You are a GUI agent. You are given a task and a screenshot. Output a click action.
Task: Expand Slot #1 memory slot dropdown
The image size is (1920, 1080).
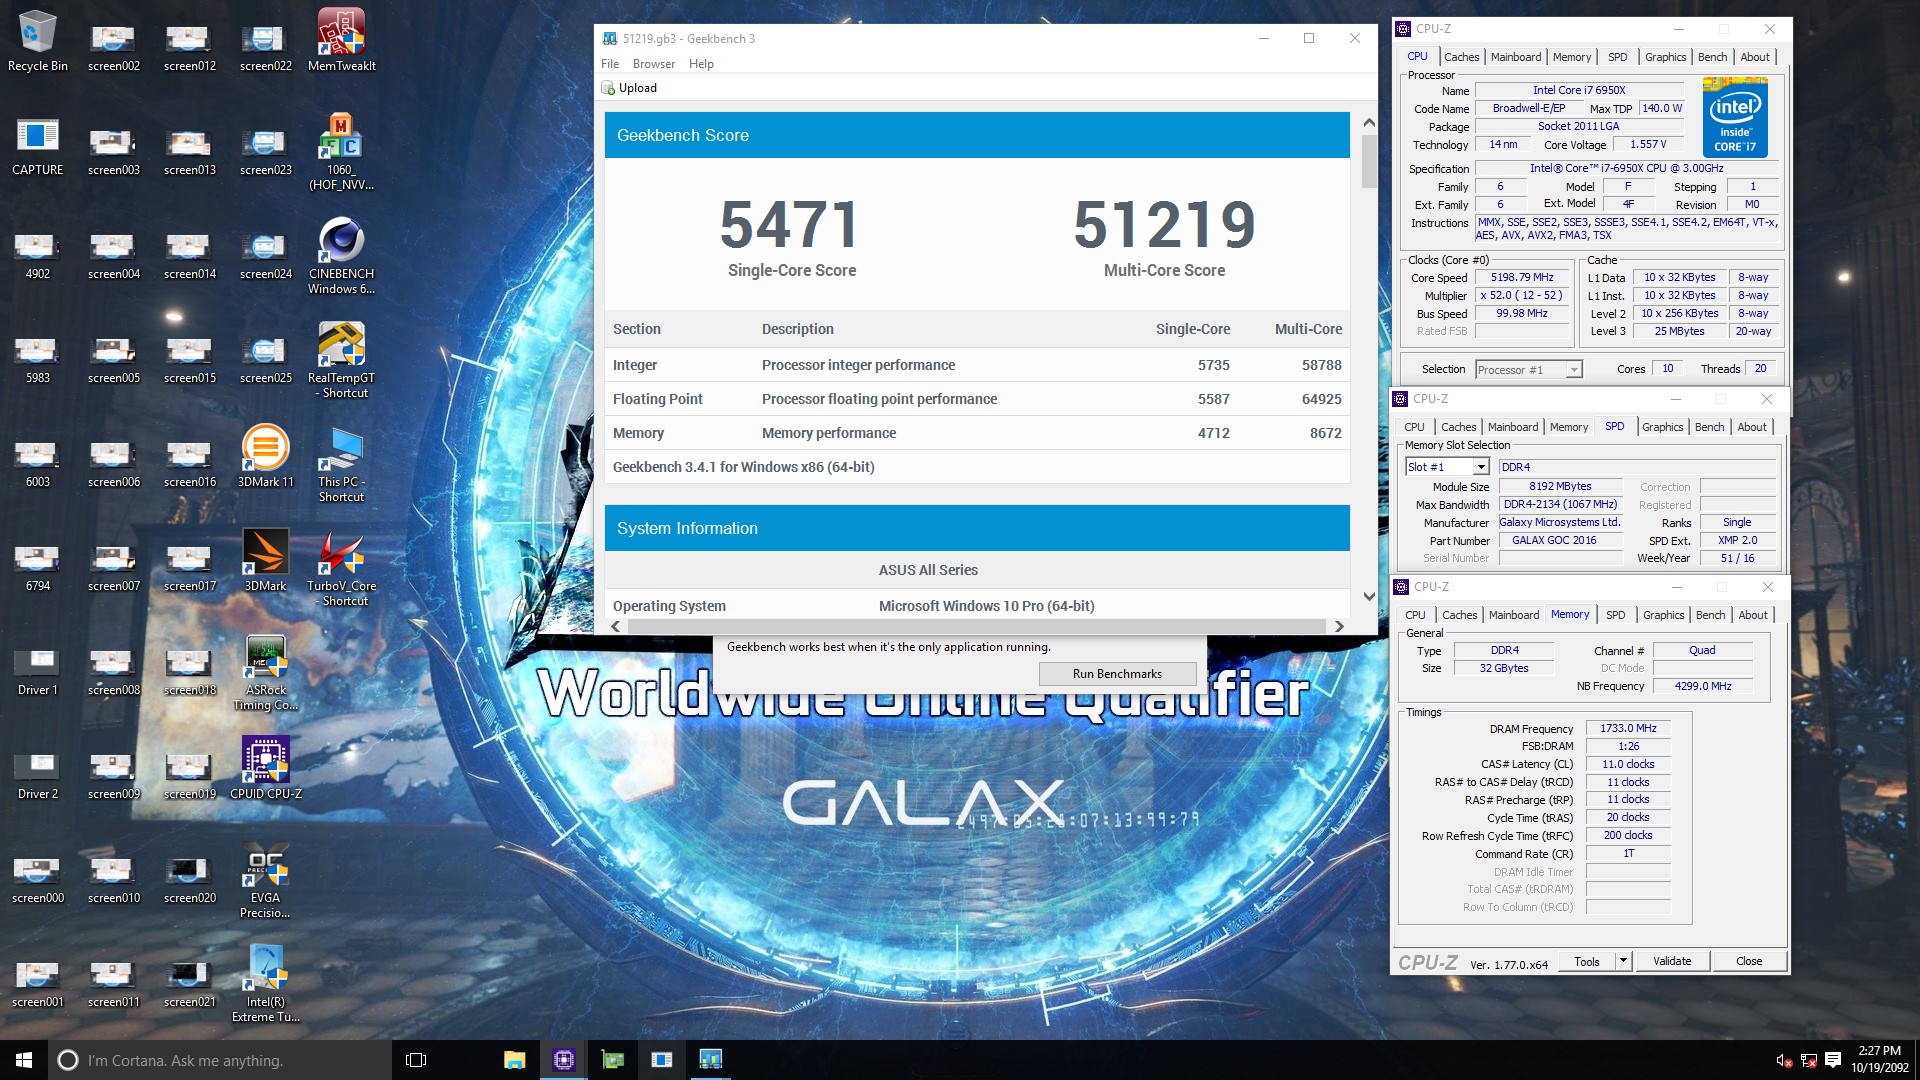1481,467
